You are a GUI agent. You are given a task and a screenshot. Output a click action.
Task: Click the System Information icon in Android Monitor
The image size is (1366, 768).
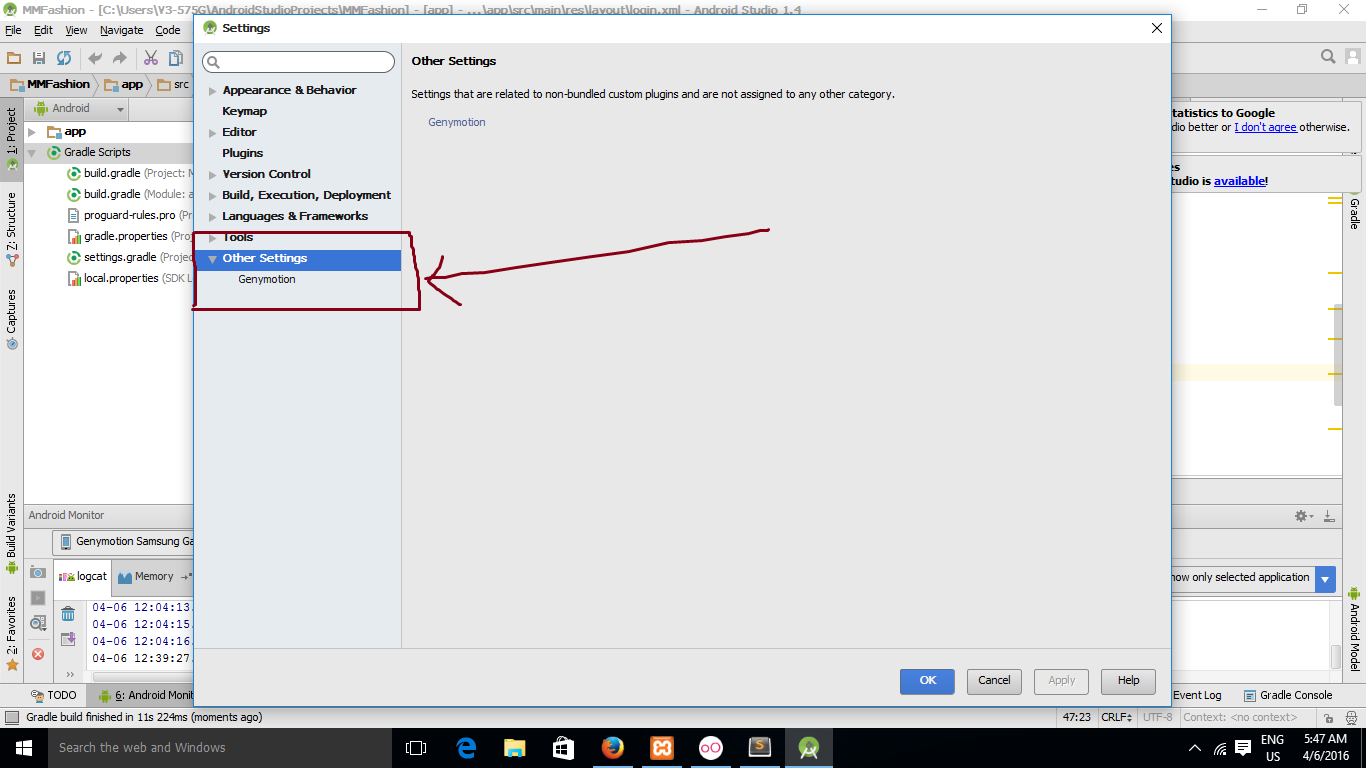pos(38,623)
